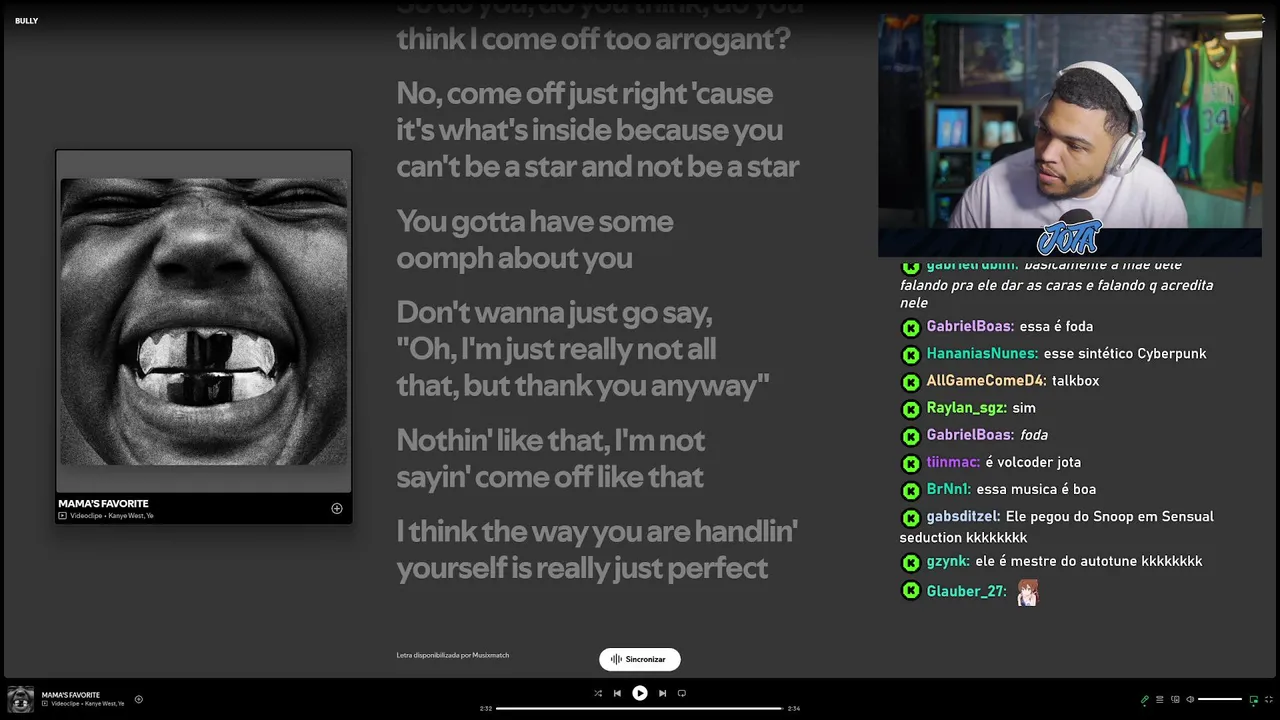Screen dimensions: 1280x720
Task: Click elapsed time 2:32
Action: [x=486, y=708]
